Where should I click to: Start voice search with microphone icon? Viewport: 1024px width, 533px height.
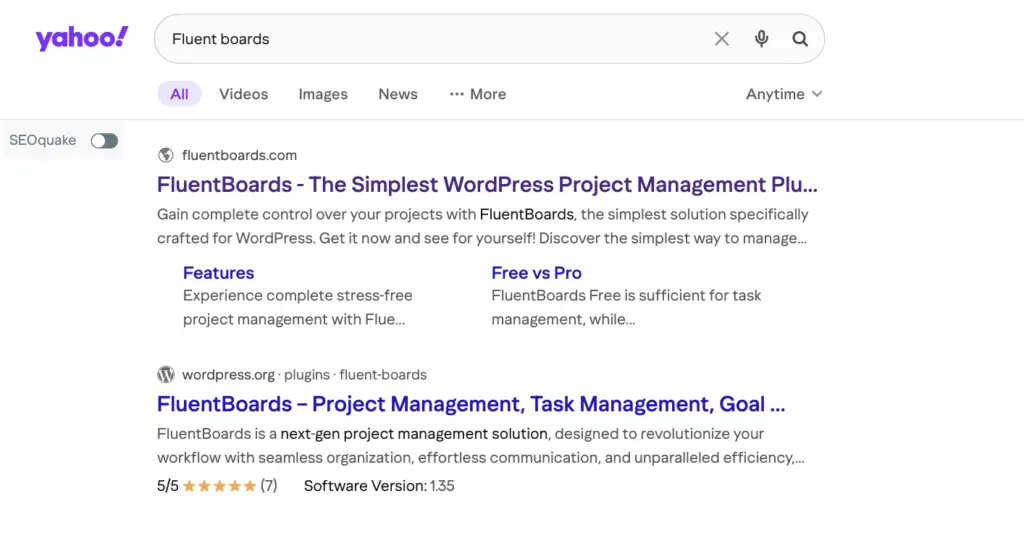click(761, 39)
